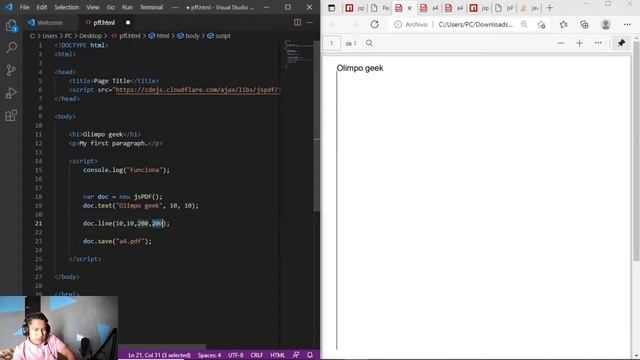
Task: Search within the PDF document
Action: tap(369, 43)
